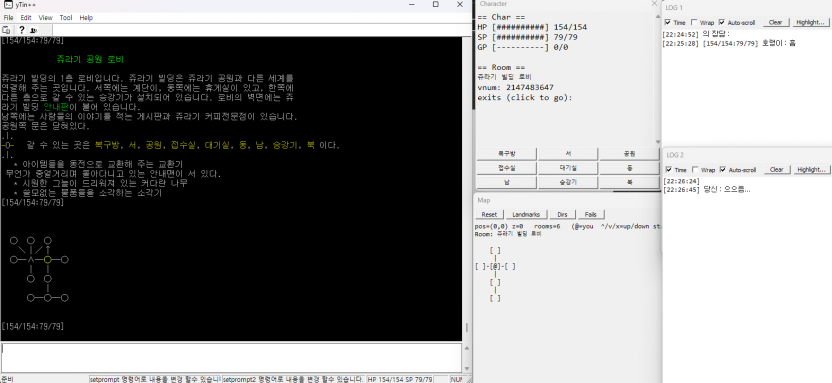This screenshot has width=832, height=383.
Task: Click the 남 exit button
Action: [506, 182]
